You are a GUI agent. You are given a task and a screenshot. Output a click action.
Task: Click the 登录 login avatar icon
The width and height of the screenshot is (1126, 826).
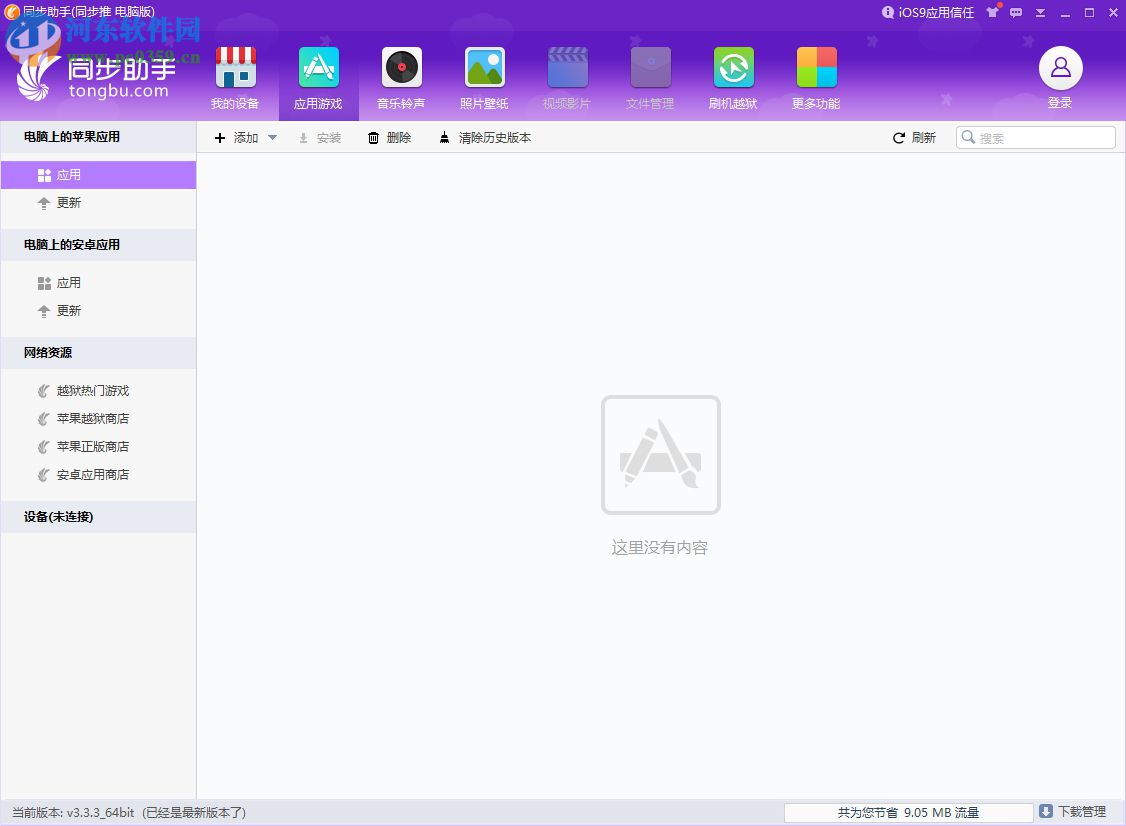(1061, 68)
